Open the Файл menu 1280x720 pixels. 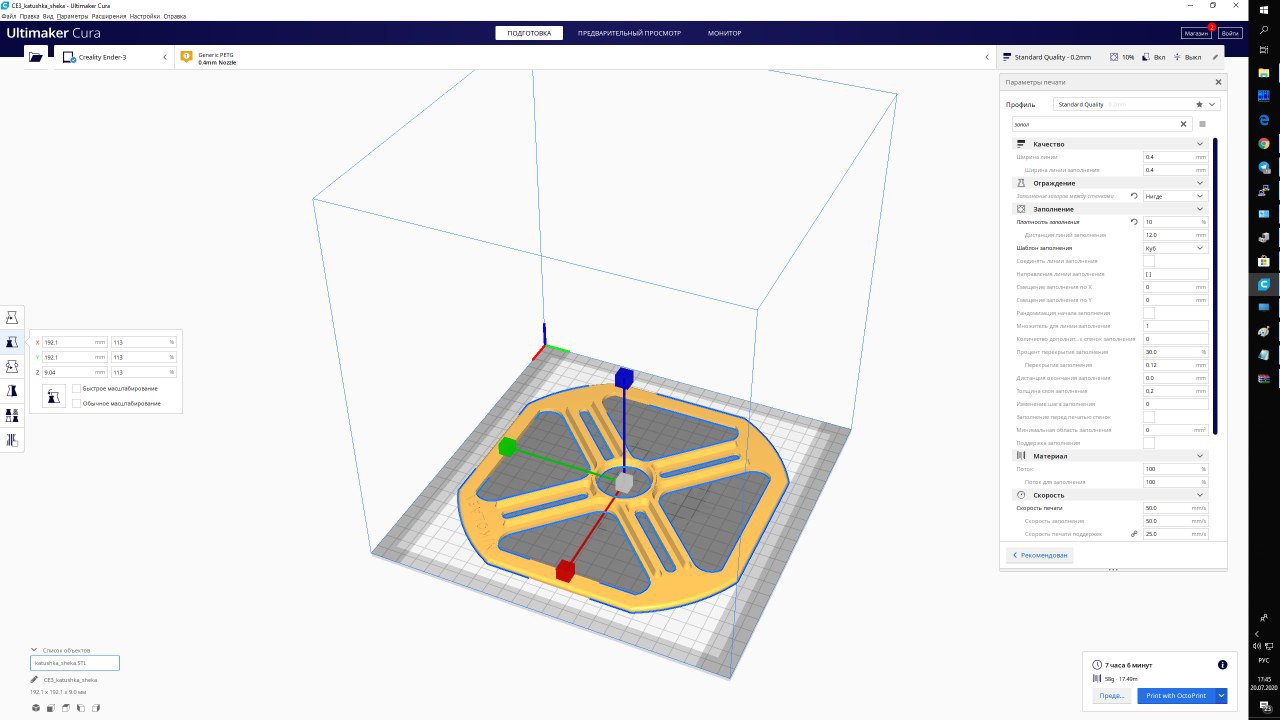tap(9, 16)
